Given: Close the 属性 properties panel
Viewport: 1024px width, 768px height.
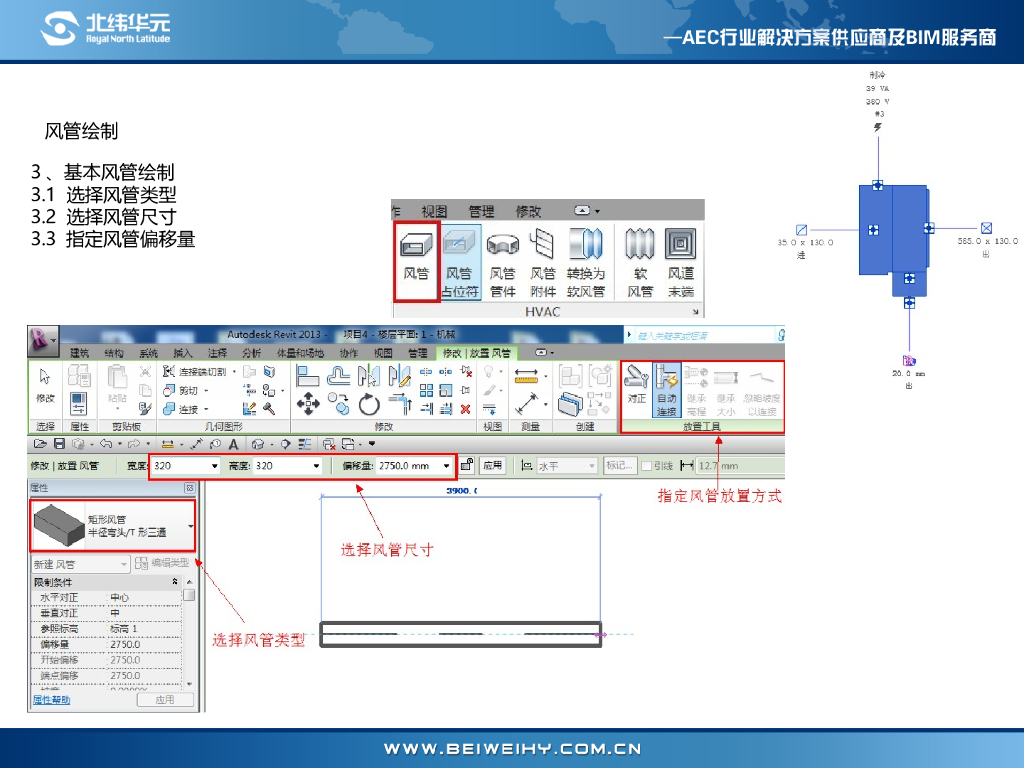Looking at the screenshot, I should (189, 488).
